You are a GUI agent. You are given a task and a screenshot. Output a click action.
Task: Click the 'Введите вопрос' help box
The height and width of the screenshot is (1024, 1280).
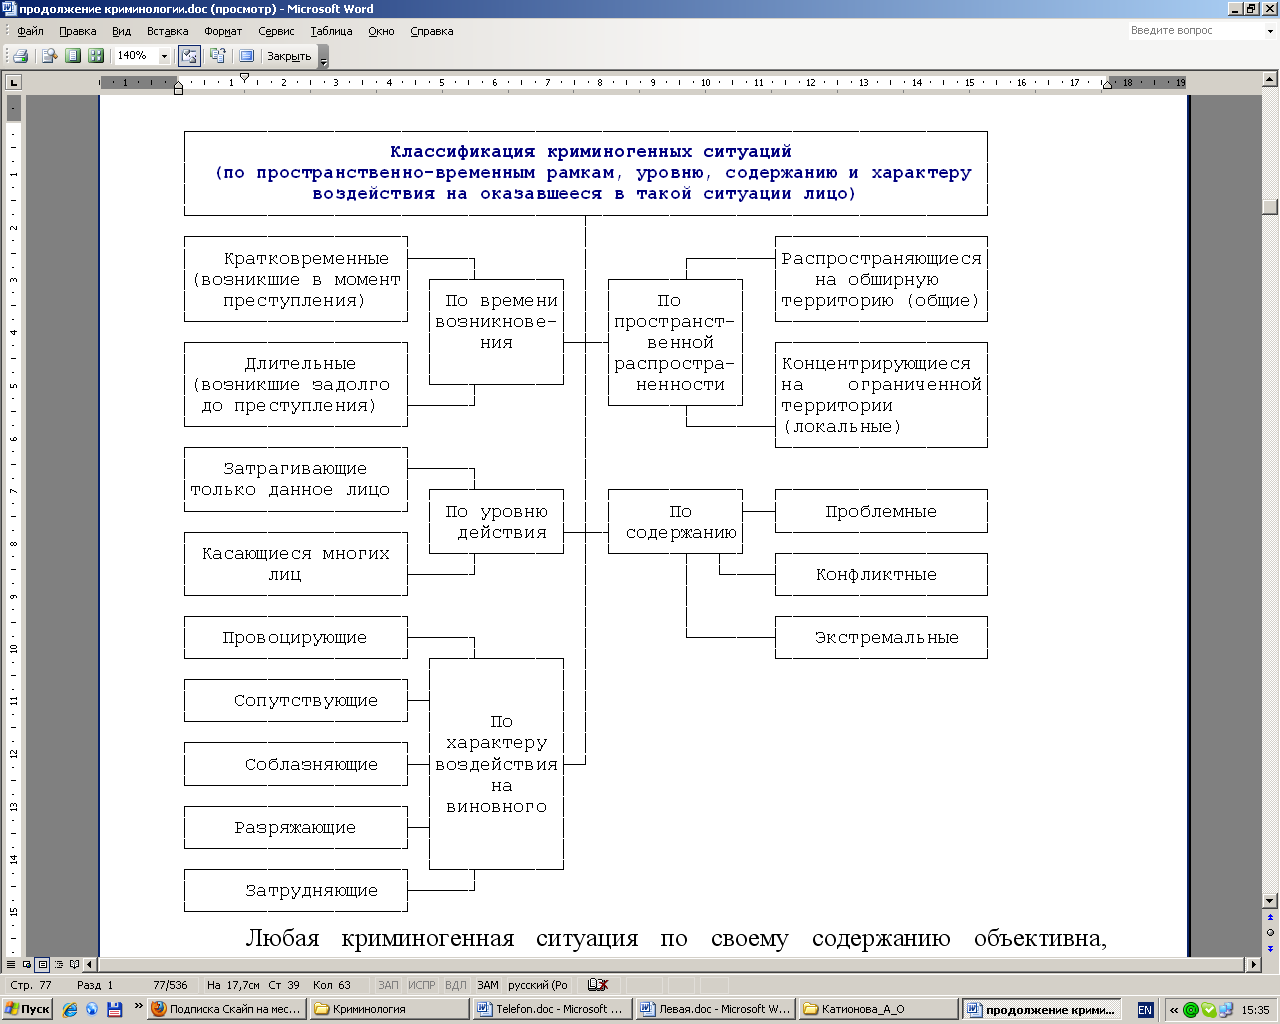pos(1195,31)
